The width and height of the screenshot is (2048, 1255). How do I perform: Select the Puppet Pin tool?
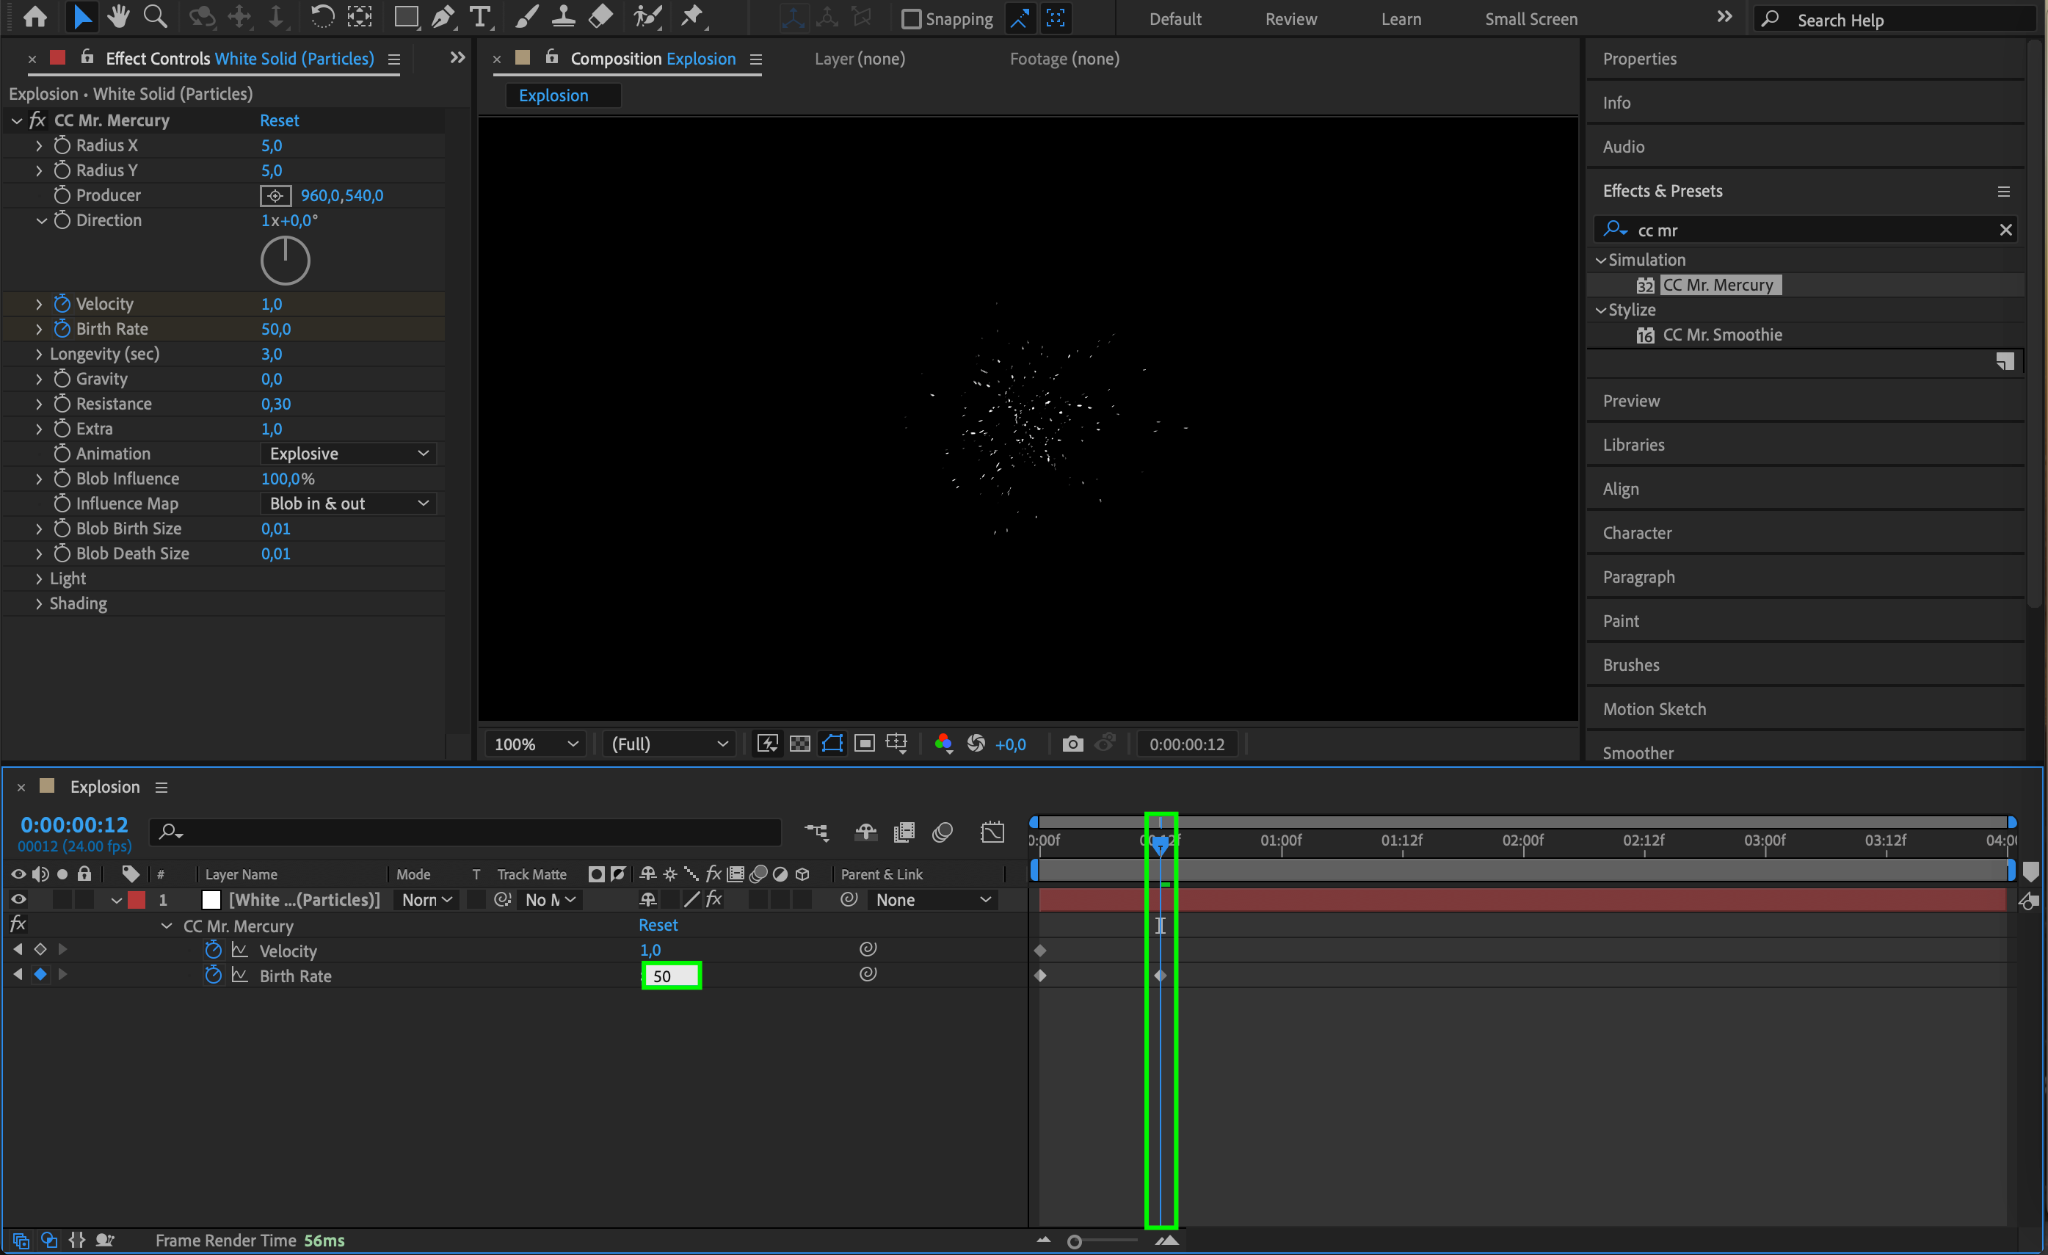692,17
